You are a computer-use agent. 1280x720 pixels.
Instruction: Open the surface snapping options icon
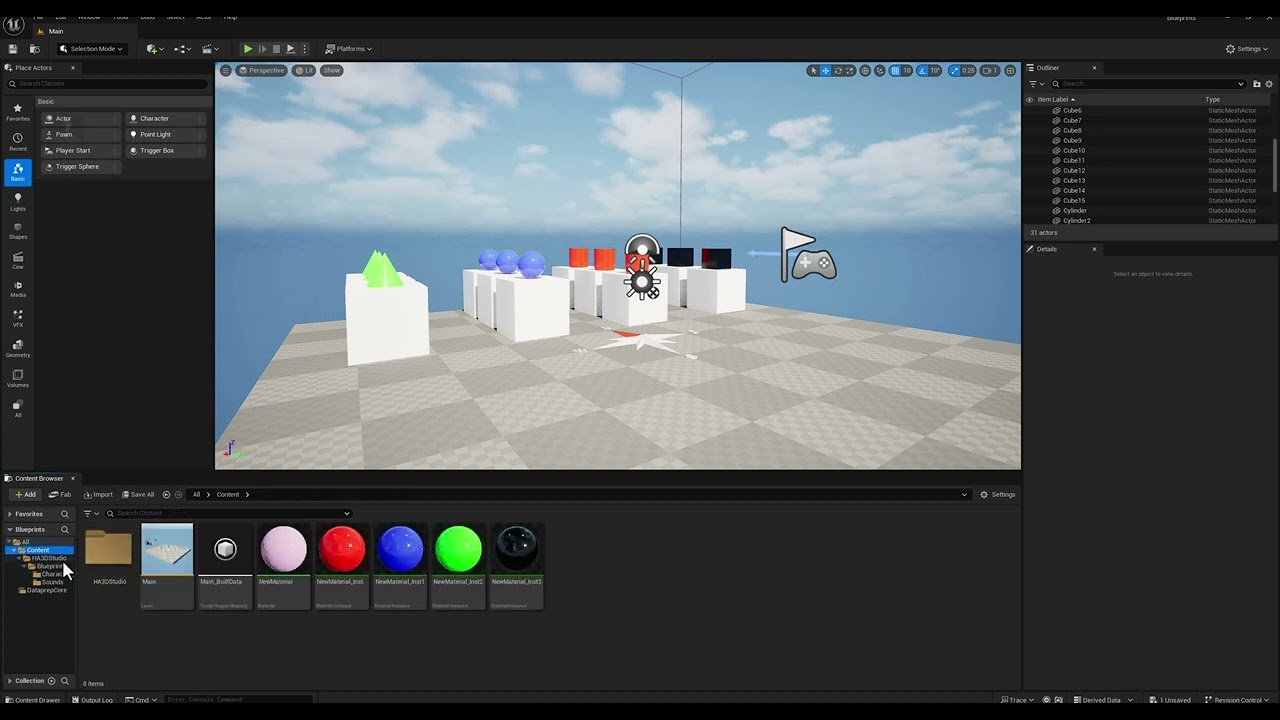[879, 71]
